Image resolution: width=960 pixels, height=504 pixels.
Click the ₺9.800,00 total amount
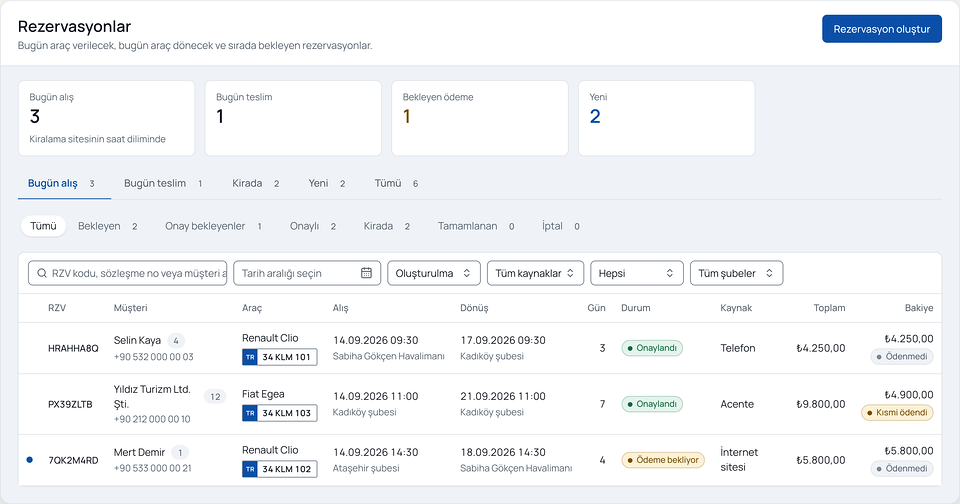click(x=820, y=404)
